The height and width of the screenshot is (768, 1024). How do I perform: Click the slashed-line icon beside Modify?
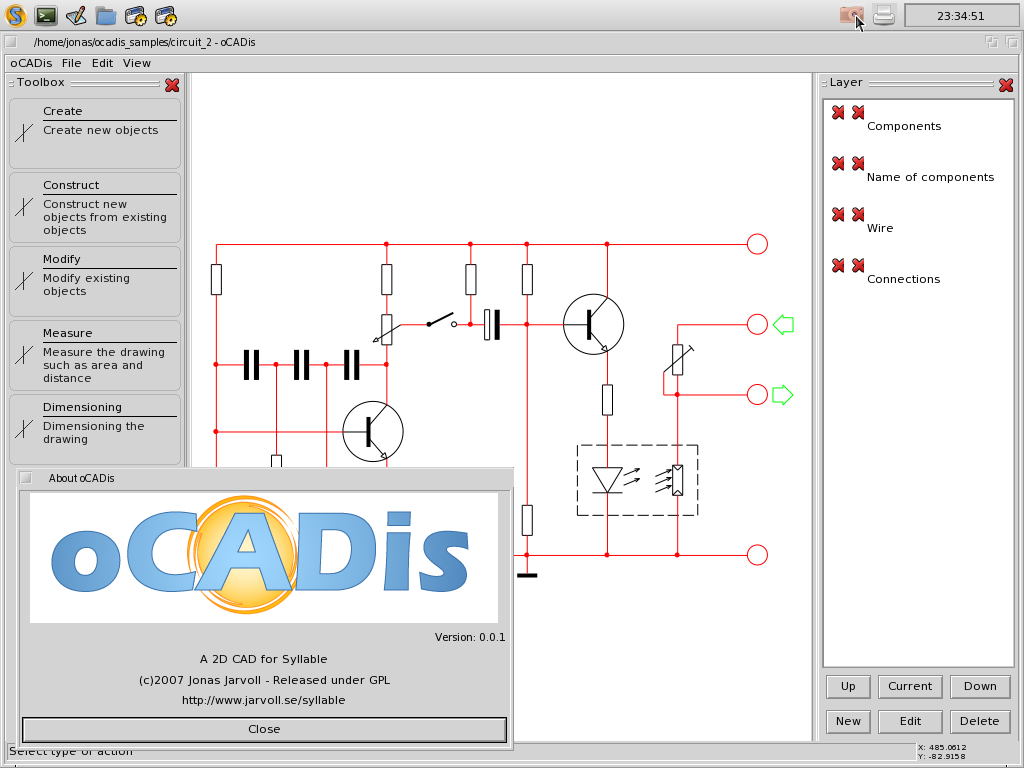(24, 281)
